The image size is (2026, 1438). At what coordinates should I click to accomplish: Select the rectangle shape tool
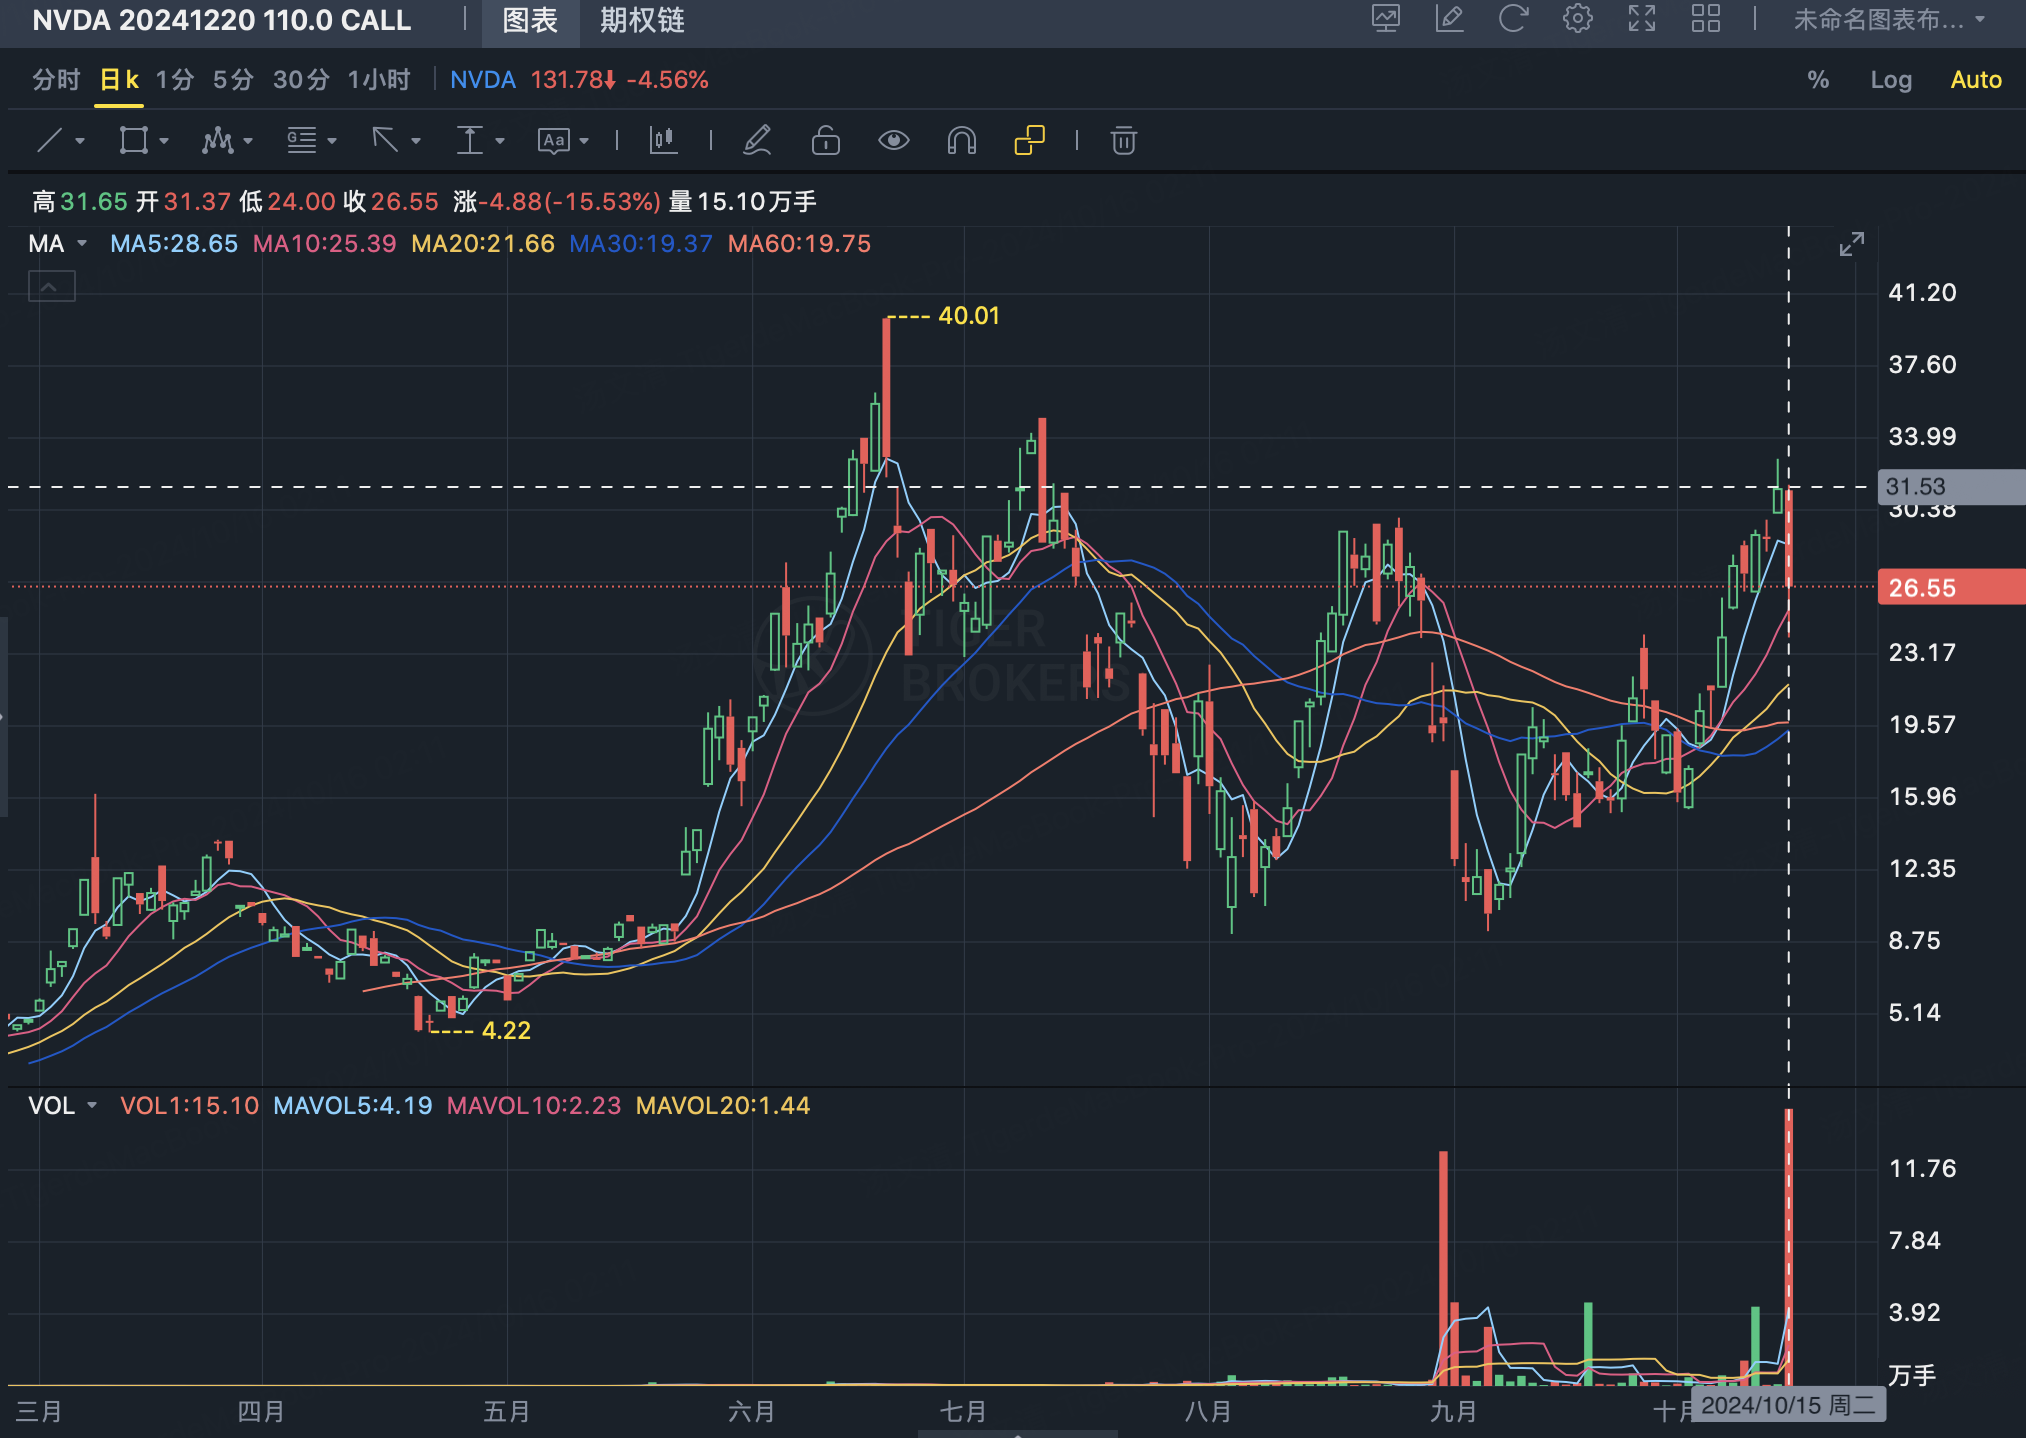coord(133,140)
